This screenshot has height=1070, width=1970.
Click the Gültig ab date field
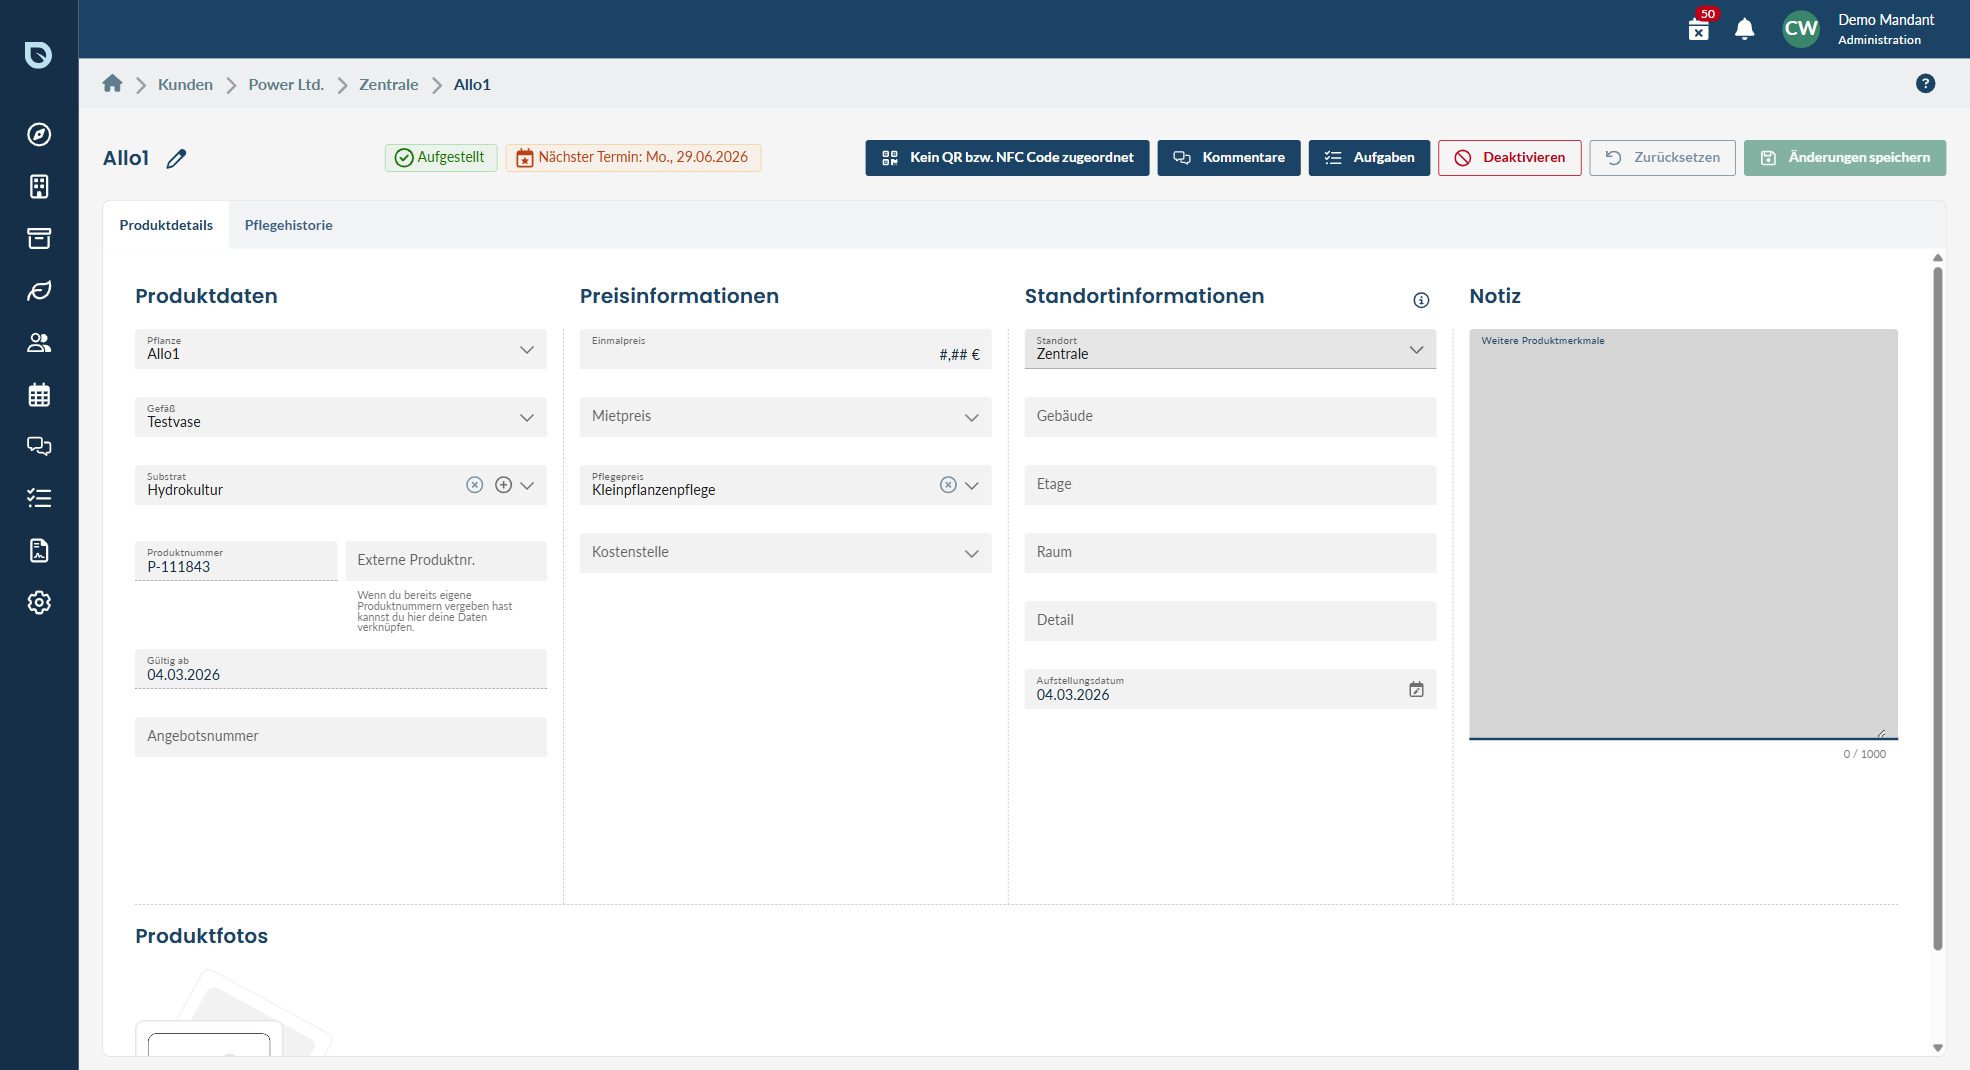(x=341, y=669)
